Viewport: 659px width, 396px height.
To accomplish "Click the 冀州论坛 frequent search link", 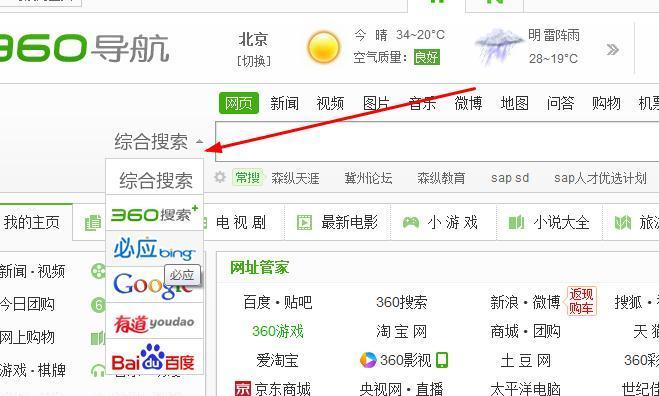I will click(368, 178).
